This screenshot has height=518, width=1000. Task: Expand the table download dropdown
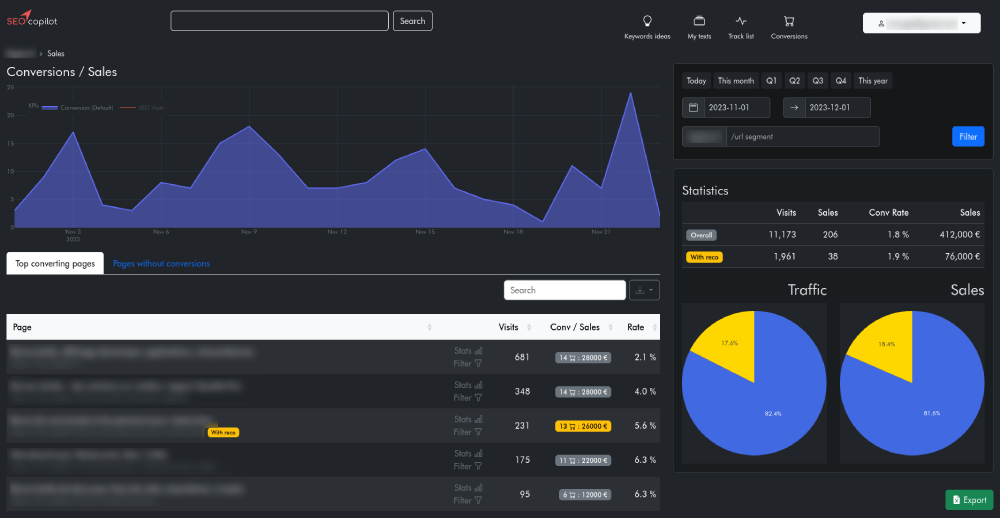point(645,290)
